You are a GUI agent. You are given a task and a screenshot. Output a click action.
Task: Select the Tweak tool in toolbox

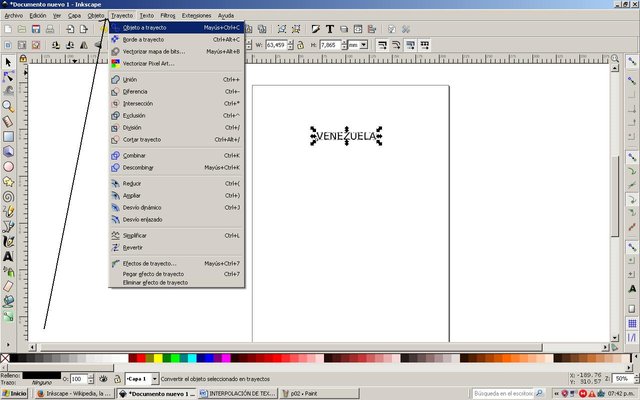[8, 91]
